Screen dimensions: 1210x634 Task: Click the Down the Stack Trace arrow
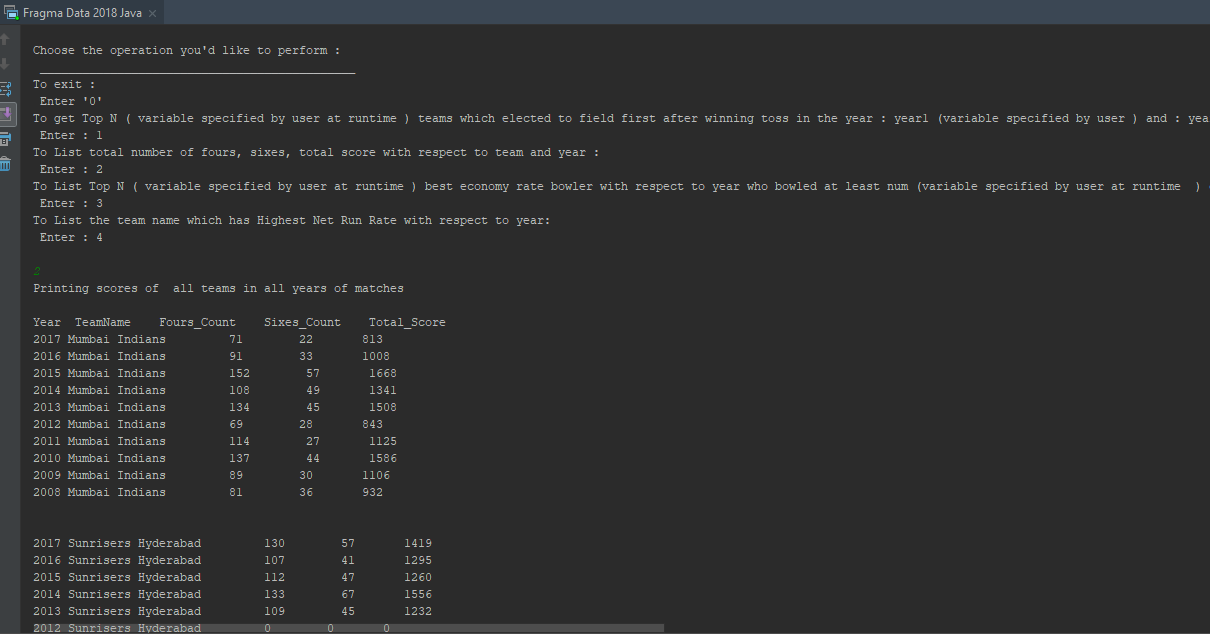(x=5, y=64)
